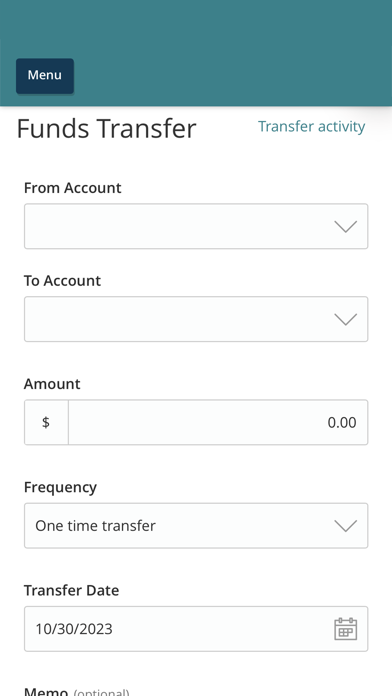392x696 pixels.
Task: Click the chevron arrow in From Account box
Action: pyautogui.click(x=345, y=226)
